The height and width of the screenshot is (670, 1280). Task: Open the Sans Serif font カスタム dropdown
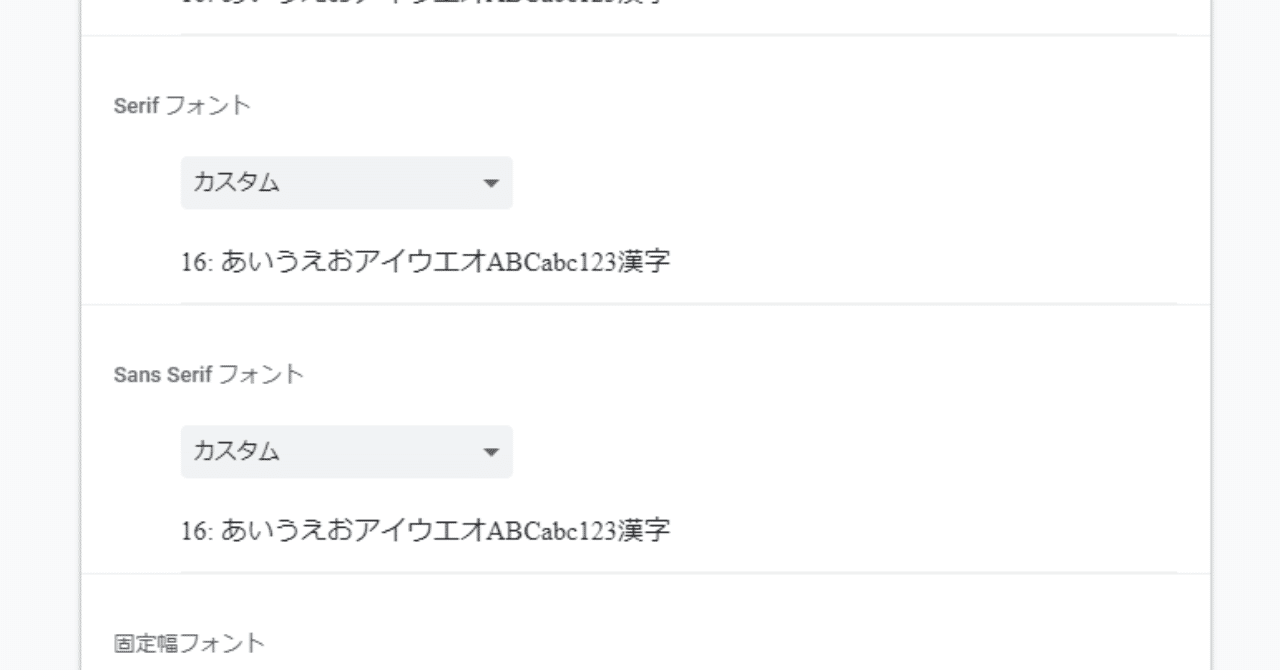pyautogui.click(x=346, y=452)
